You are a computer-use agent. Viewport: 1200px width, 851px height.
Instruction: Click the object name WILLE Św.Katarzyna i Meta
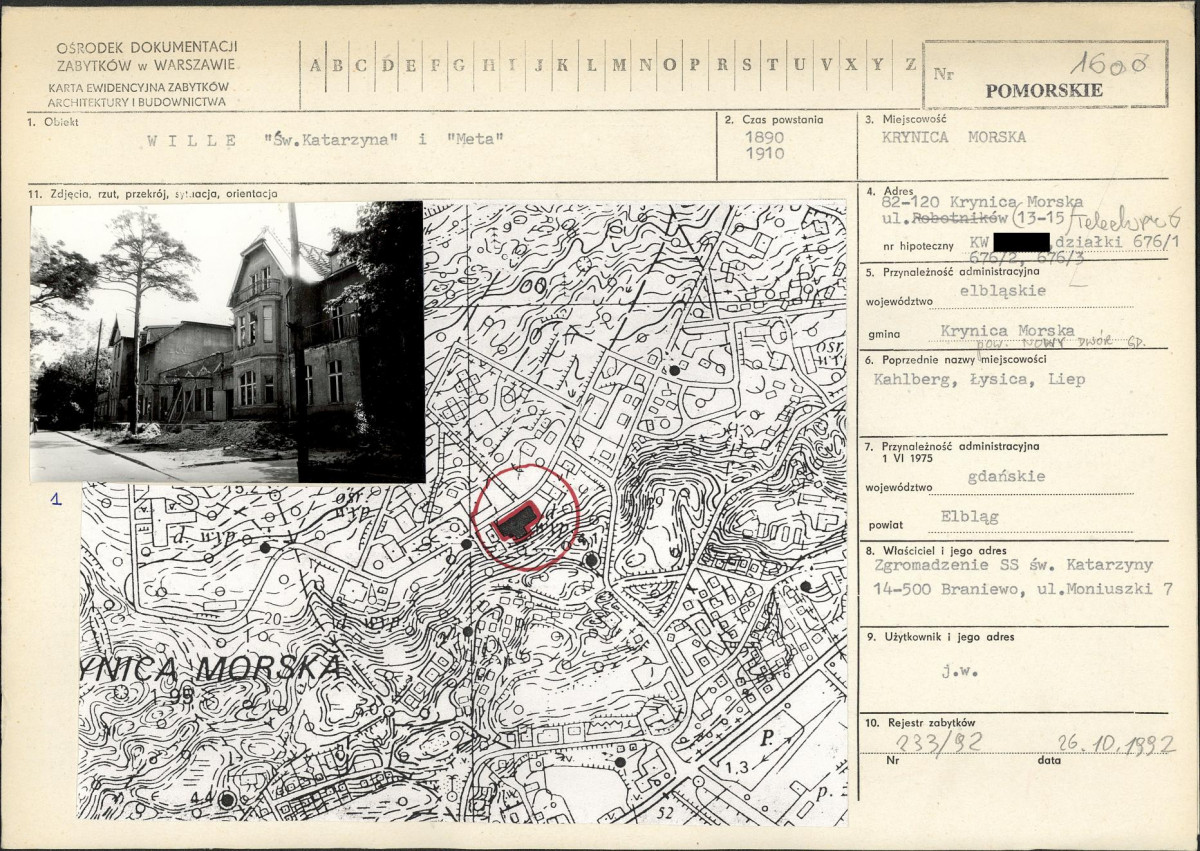(325, 138)
